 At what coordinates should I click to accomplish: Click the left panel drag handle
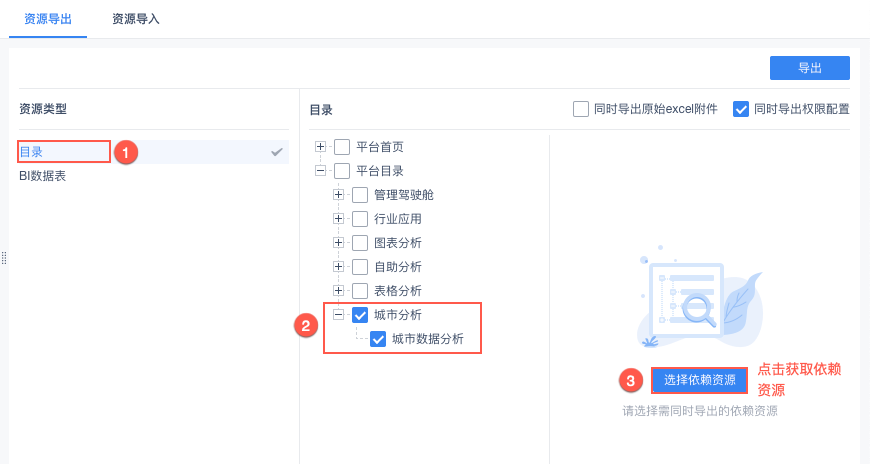[4, 258]
